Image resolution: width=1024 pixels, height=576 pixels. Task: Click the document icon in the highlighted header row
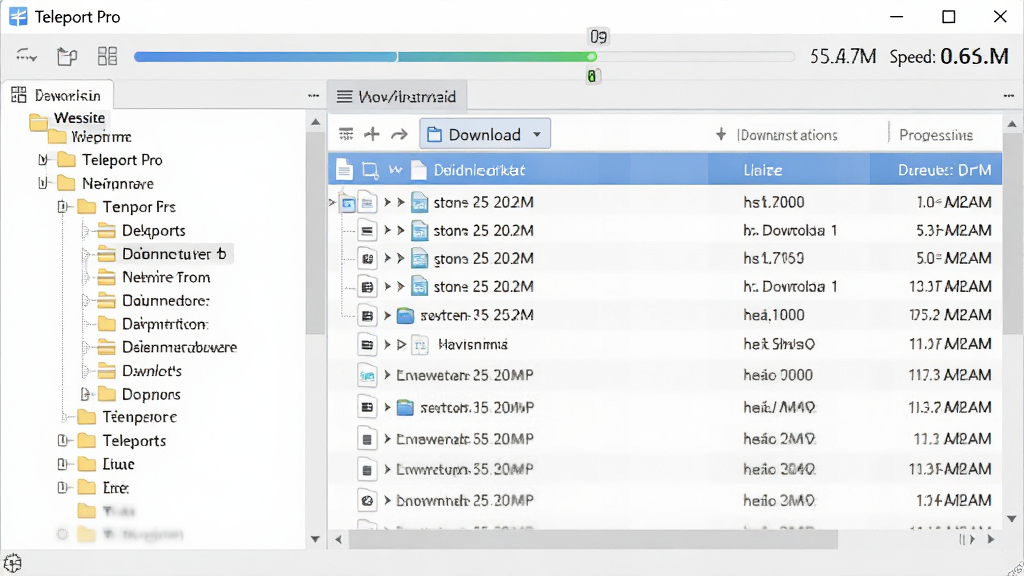pos(344,170)
